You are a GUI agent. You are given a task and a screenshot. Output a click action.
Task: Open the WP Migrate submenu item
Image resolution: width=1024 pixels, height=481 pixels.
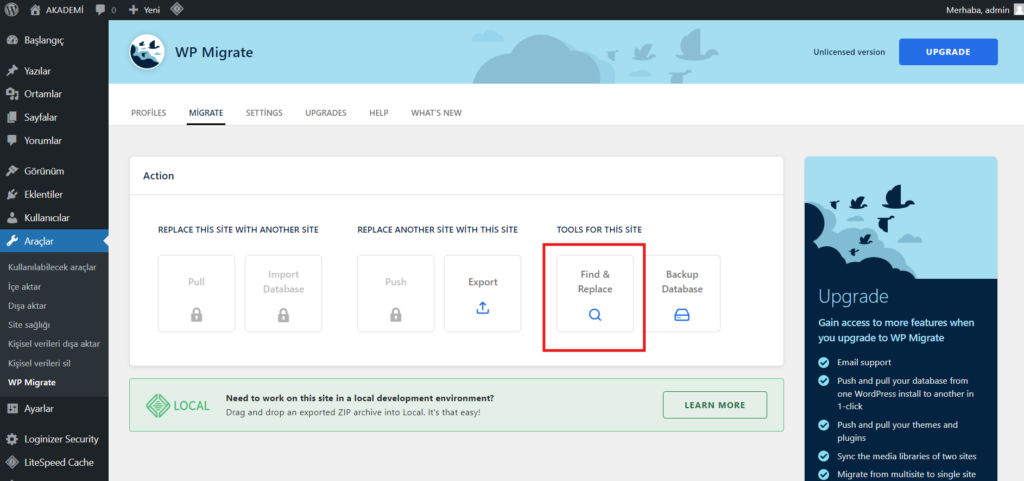click(32, 382)
